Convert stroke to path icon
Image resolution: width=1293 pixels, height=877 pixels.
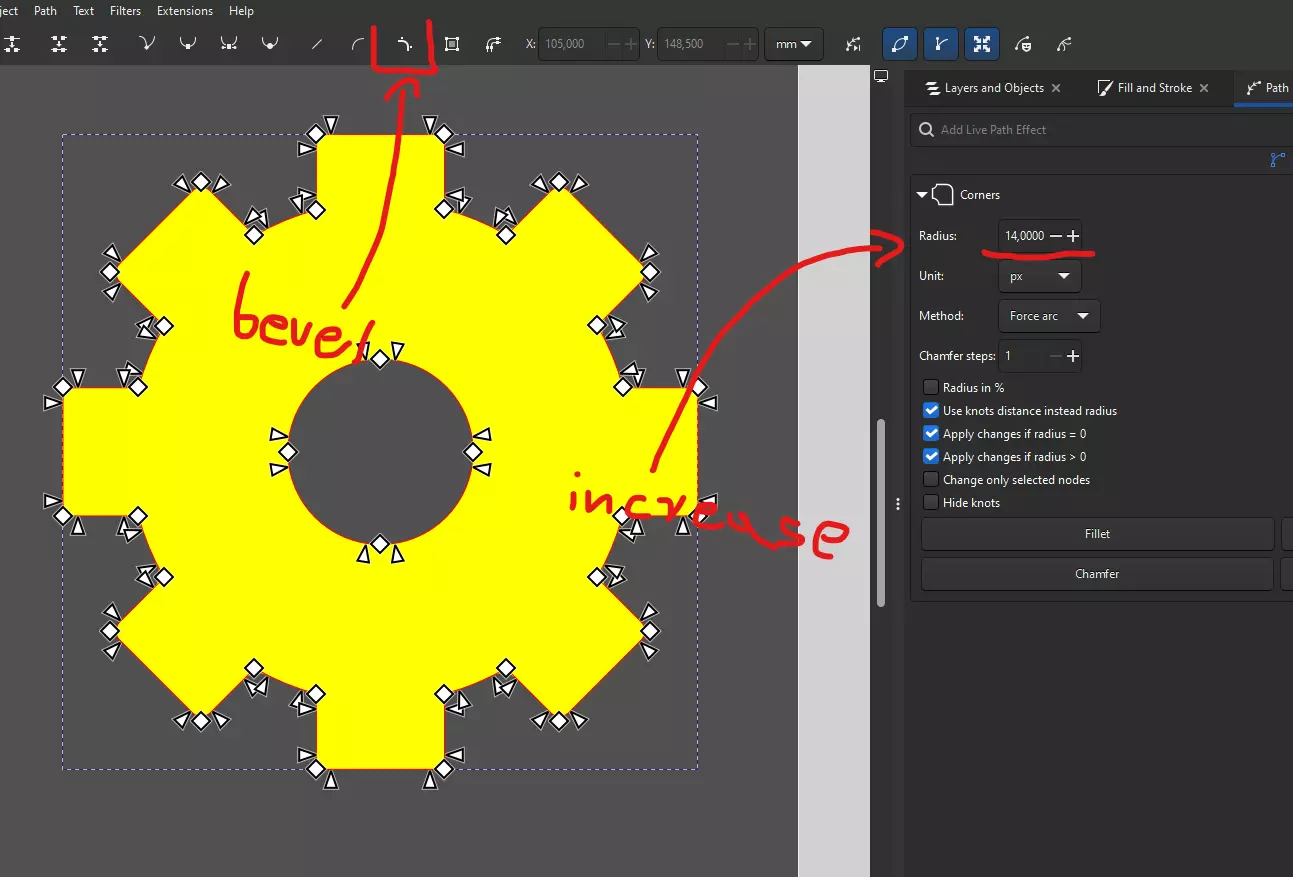click(x=493, y=44)
